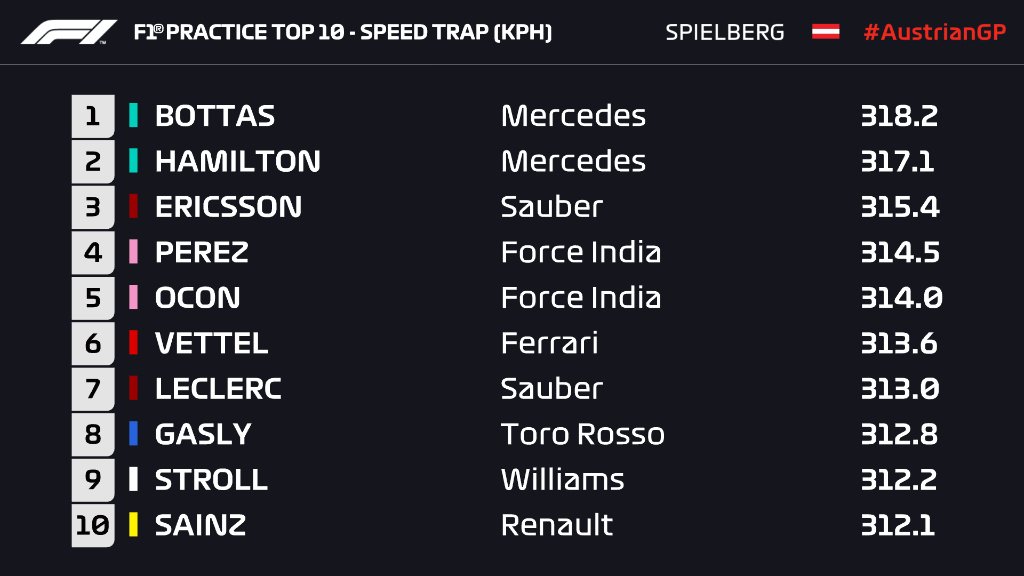Screen dimensions: 1024x576
Task: Click the Austrian flag icon
Action: tap(825, 31)
